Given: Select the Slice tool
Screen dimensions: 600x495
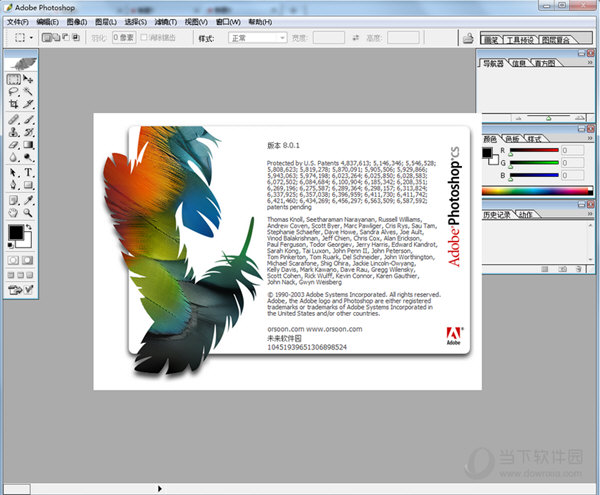Looking at the screenshot, I should pyautogui.click(x=28, y=104).
